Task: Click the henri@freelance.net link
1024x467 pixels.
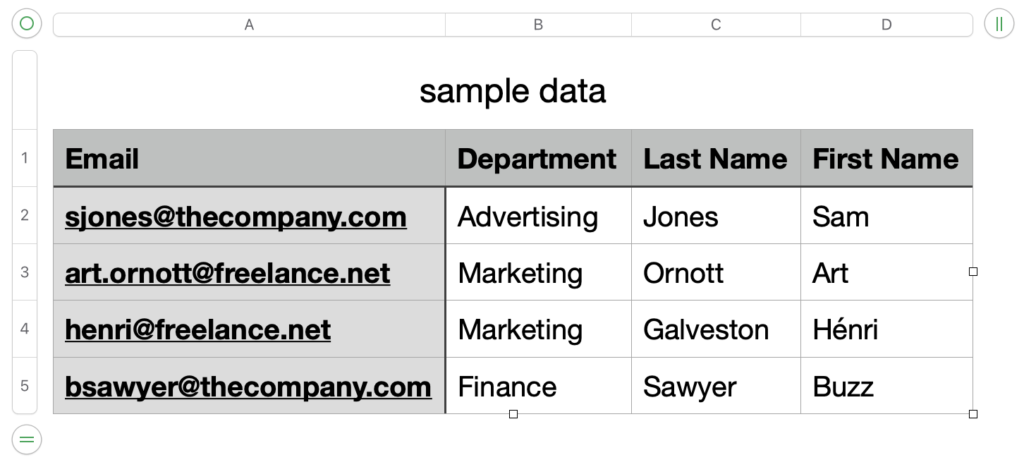Action: point(198,330)
